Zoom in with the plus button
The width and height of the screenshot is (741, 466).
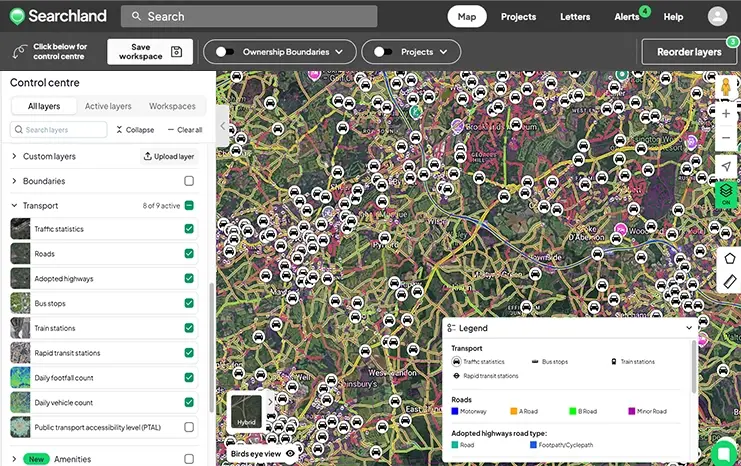click(726, 113)
